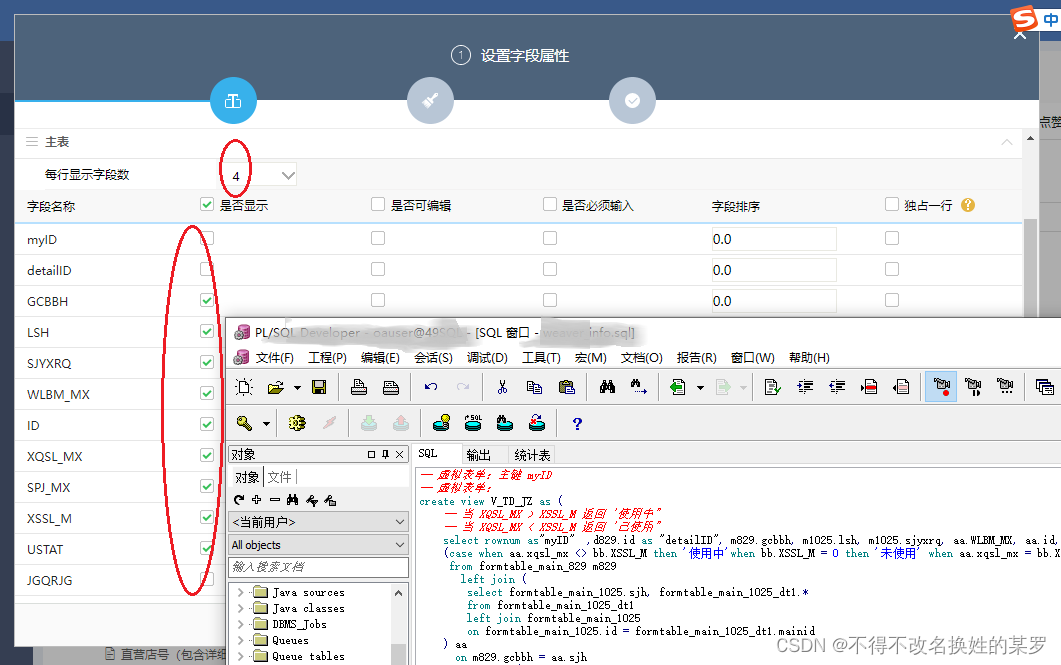Expand the Java sources tree node
This screenshot has height=665, width=1061.
tap(240, 592)
